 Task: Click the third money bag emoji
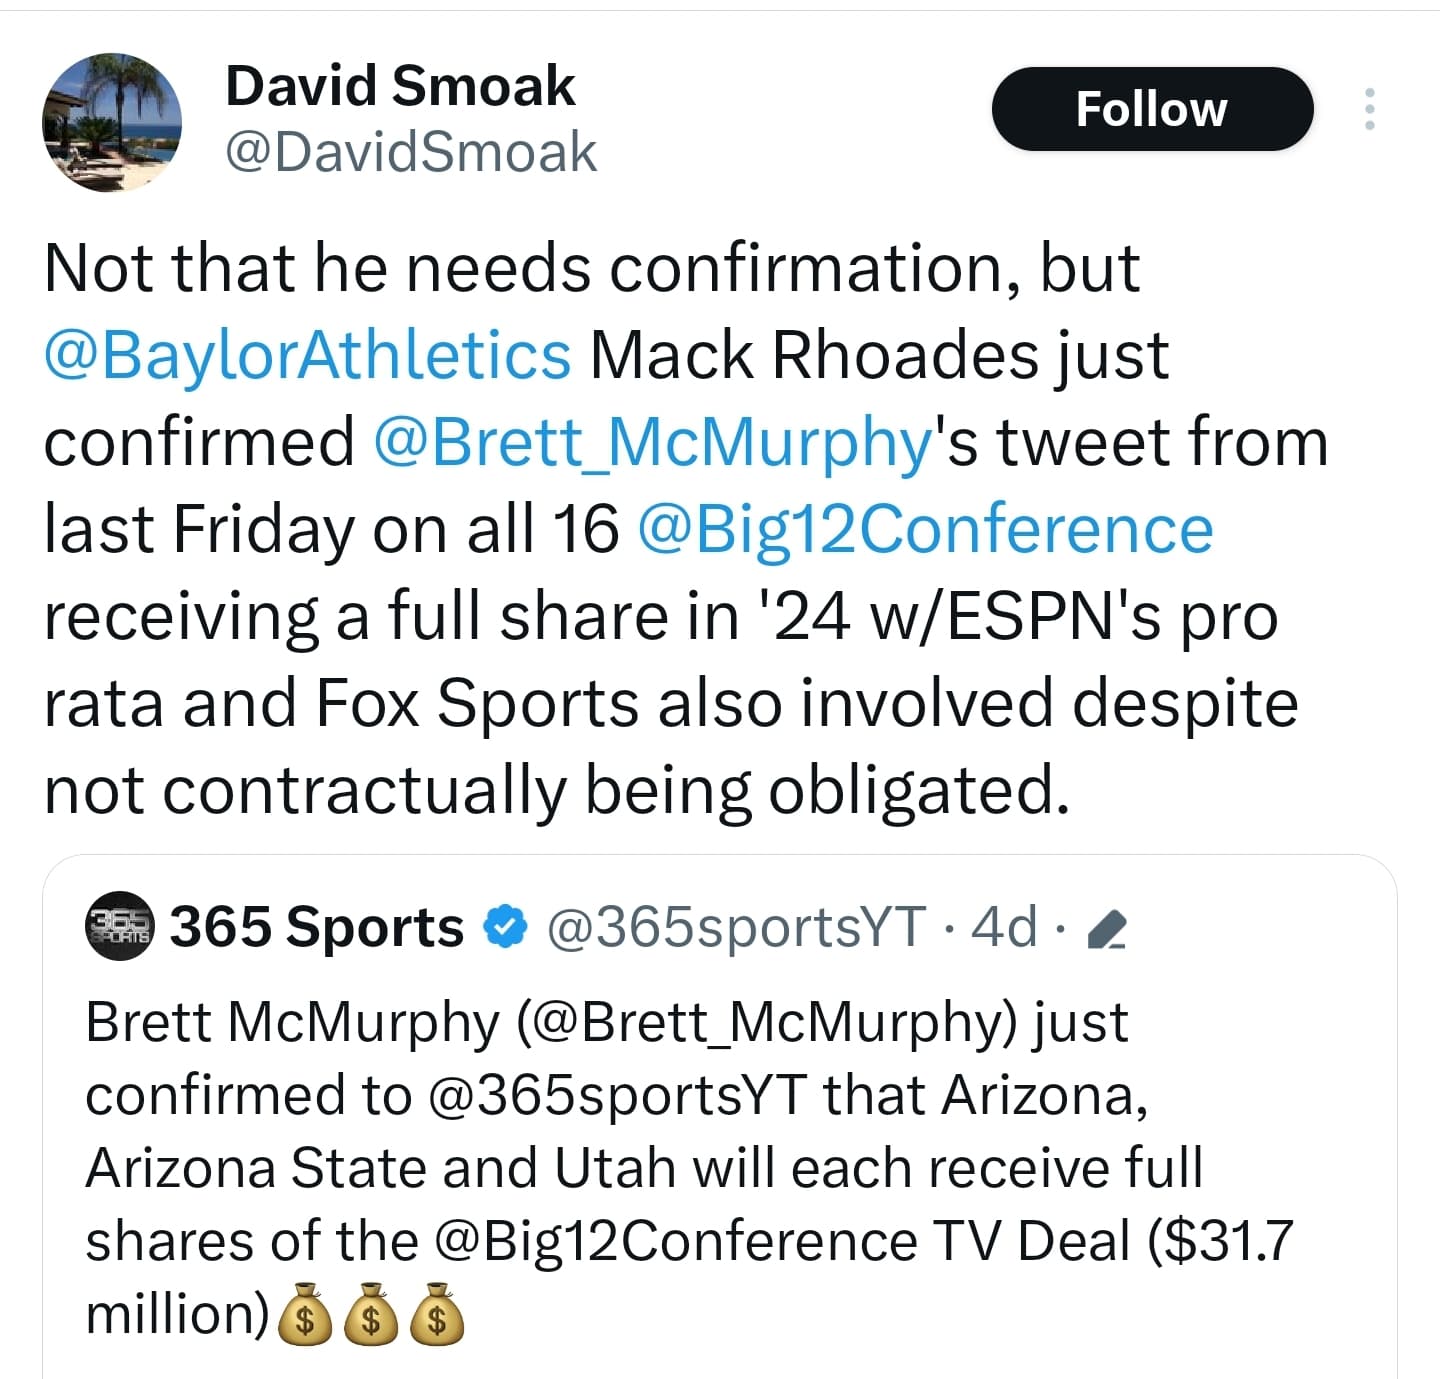coord(437,1313)
